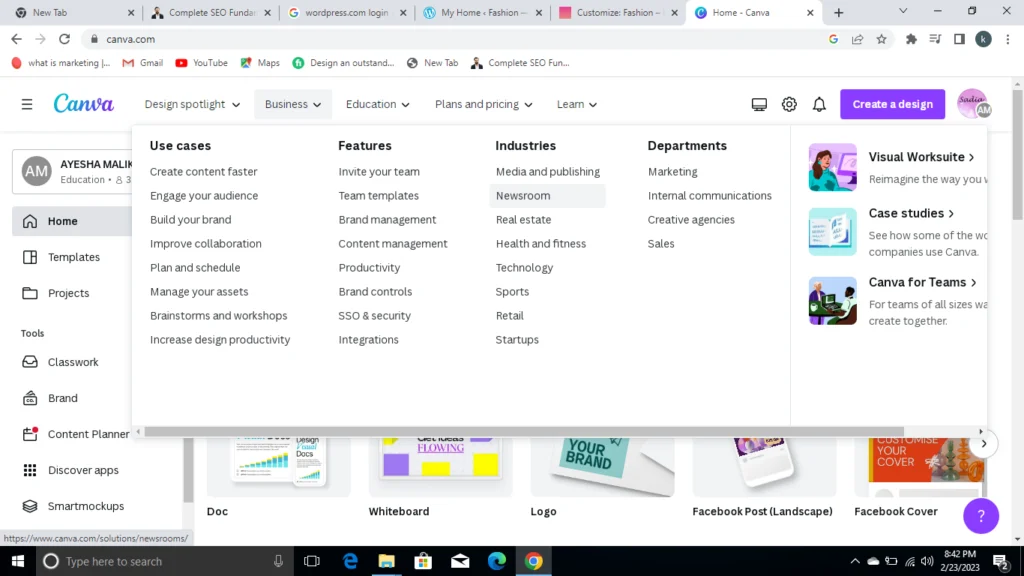Open Mail app in the taskbar
The image size is (1024, 576).
point(460,561)
